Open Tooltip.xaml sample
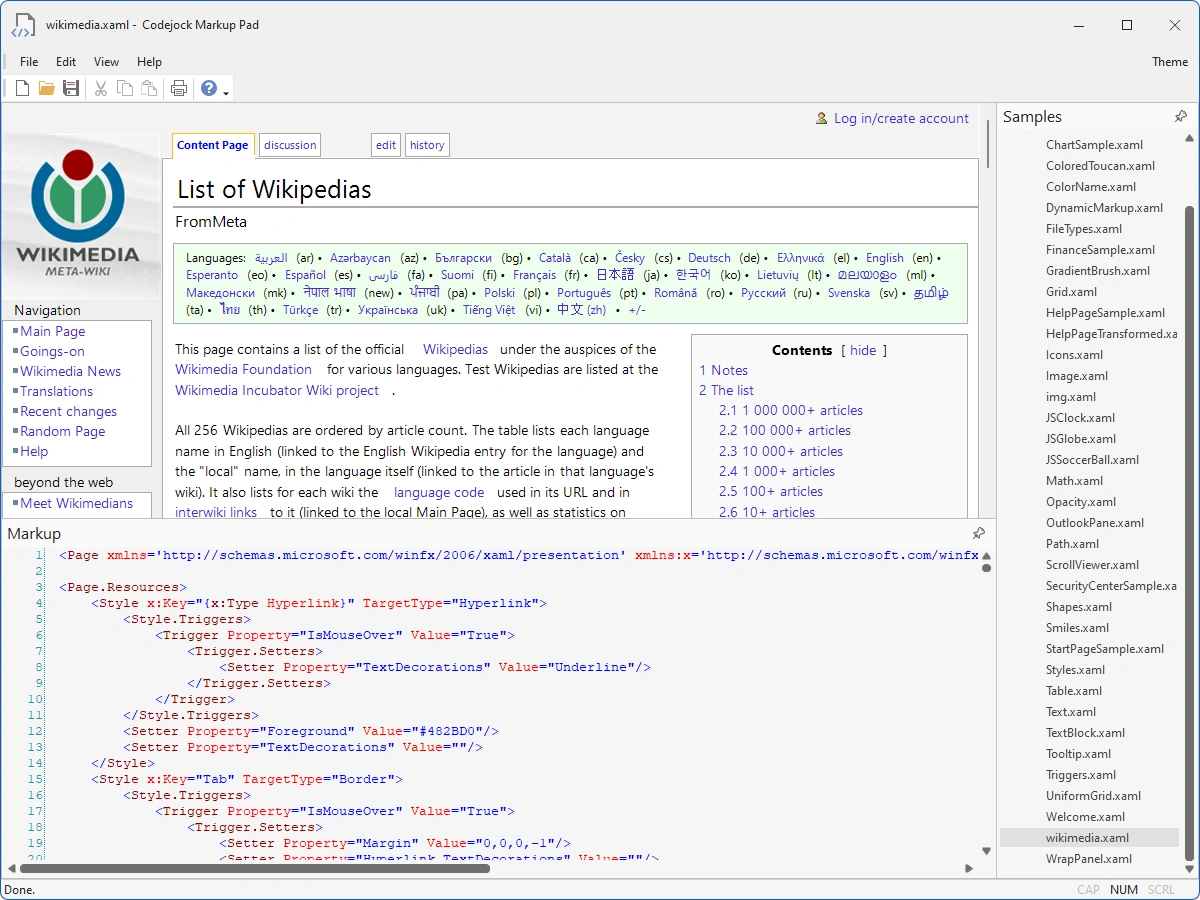Viewport: 1200px width, 900px height. coord(1078,754)
